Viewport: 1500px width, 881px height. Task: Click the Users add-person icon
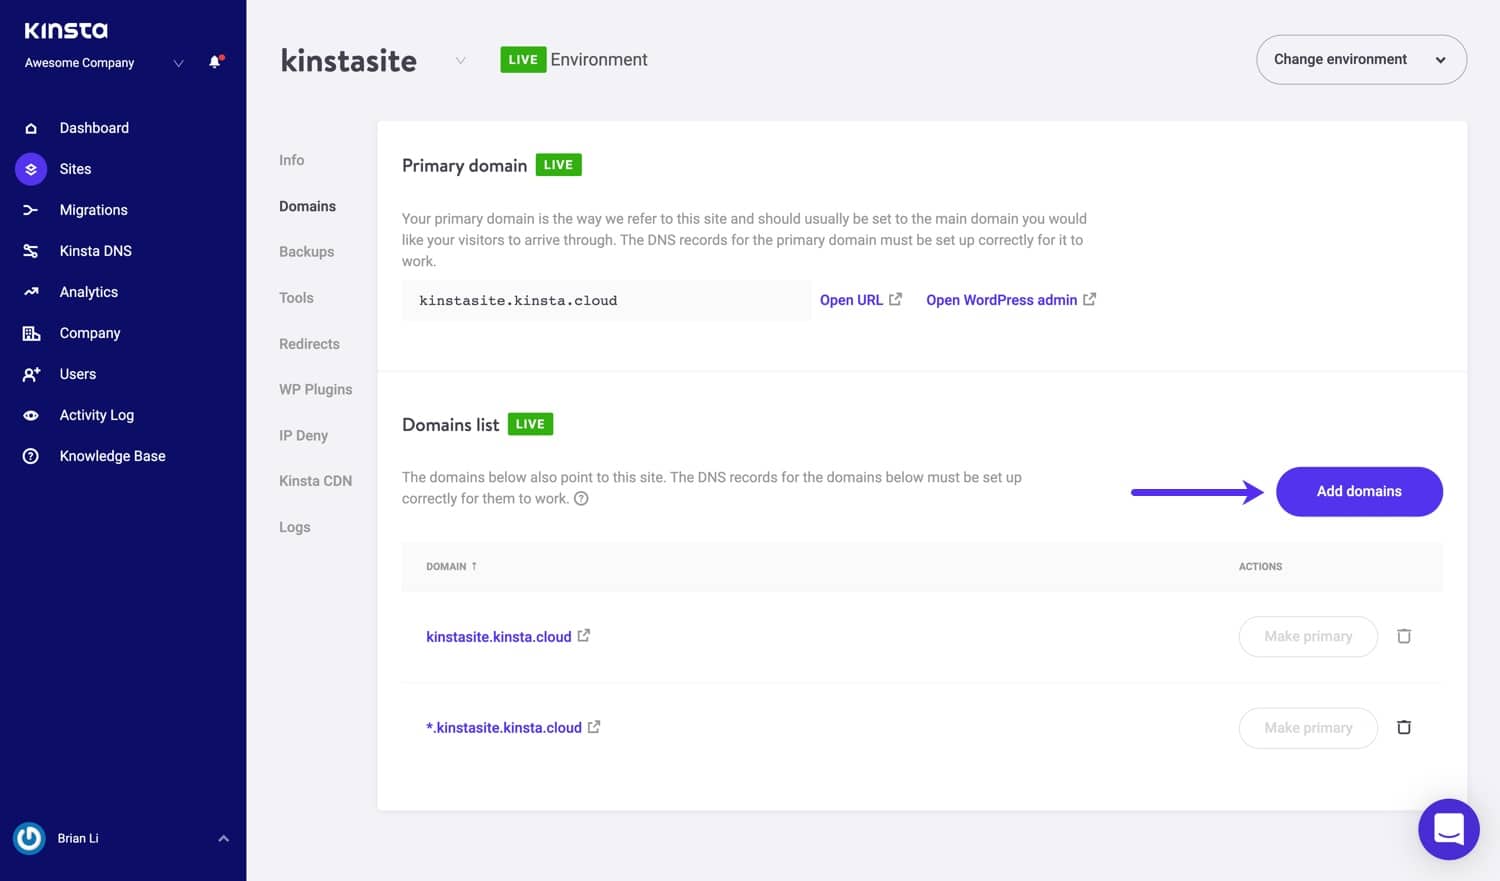[31, 374]
